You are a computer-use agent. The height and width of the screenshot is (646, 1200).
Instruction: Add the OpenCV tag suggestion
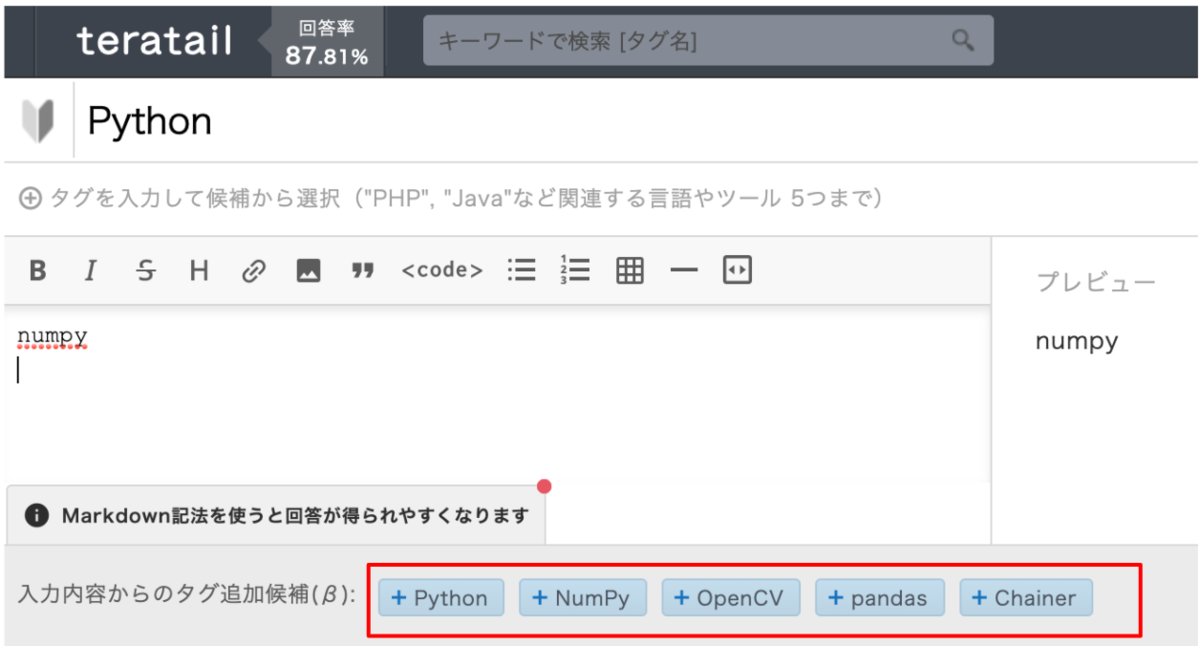[732, 598]
